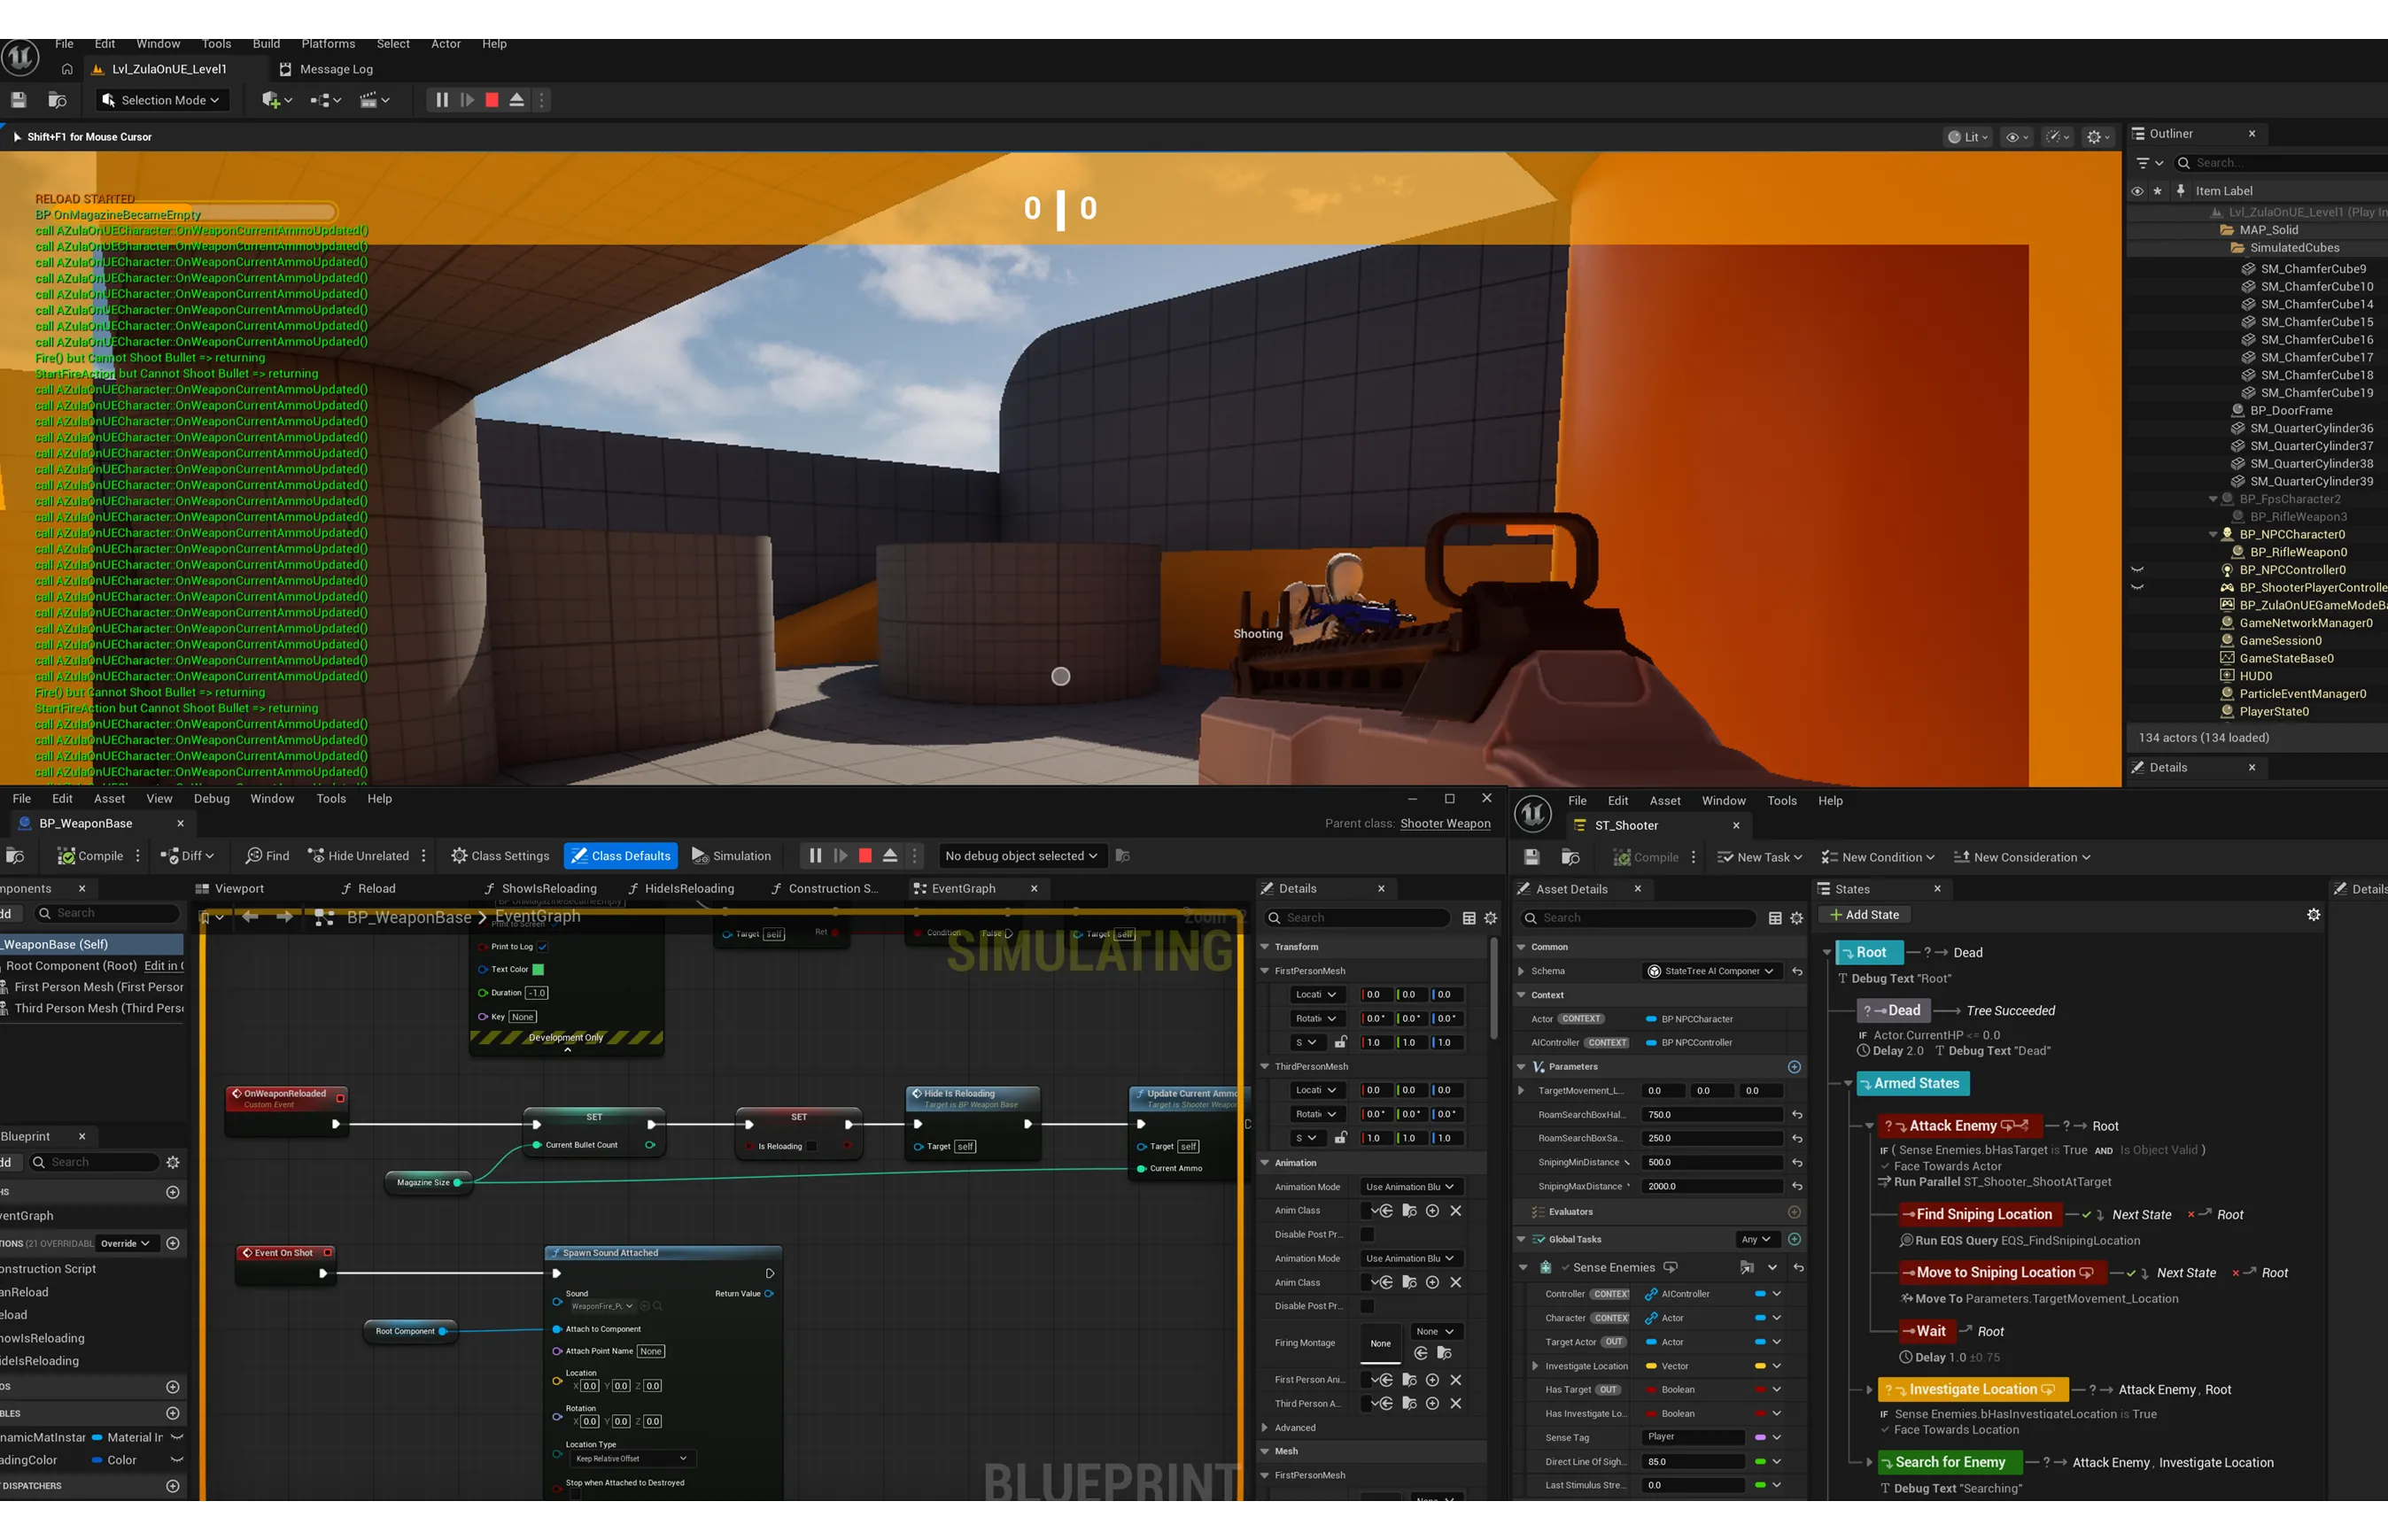2388x1540 pixels.
Task: Click the Outliner search field
Action: pyautogui.click(x=2280, y=163)
